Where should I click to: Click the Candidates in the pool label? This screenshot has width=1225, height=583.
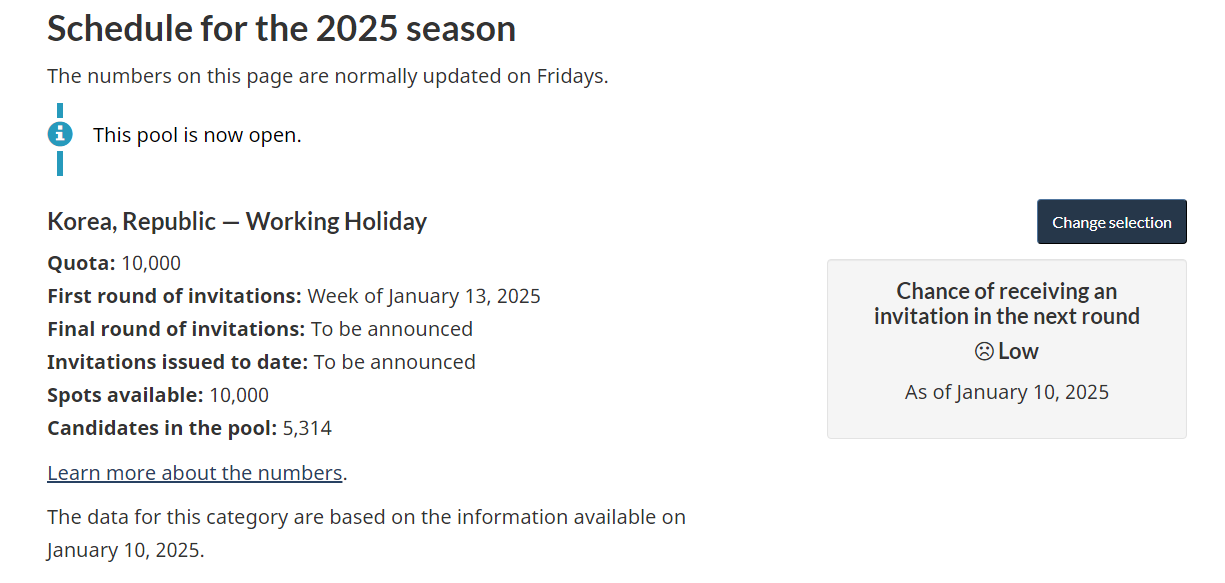click(161, 428)
